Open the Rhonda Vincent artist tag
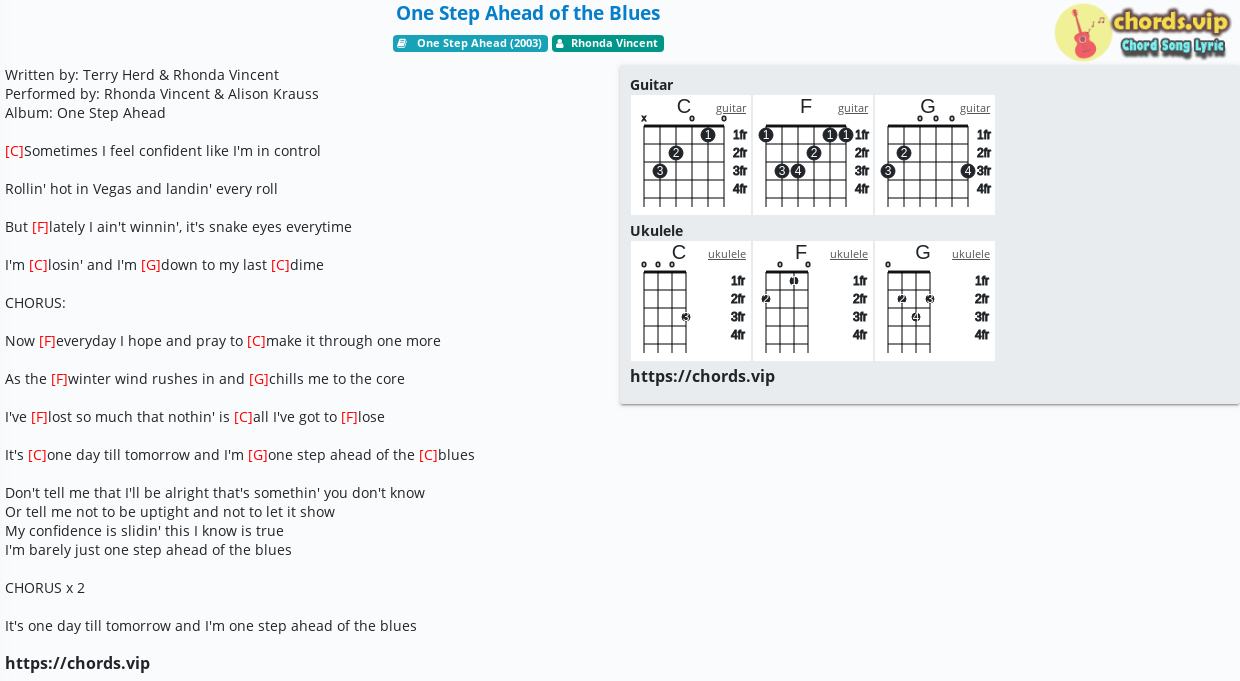This screenshot has width=1240, height=681. pyautogui.click(x=608, y=43)
